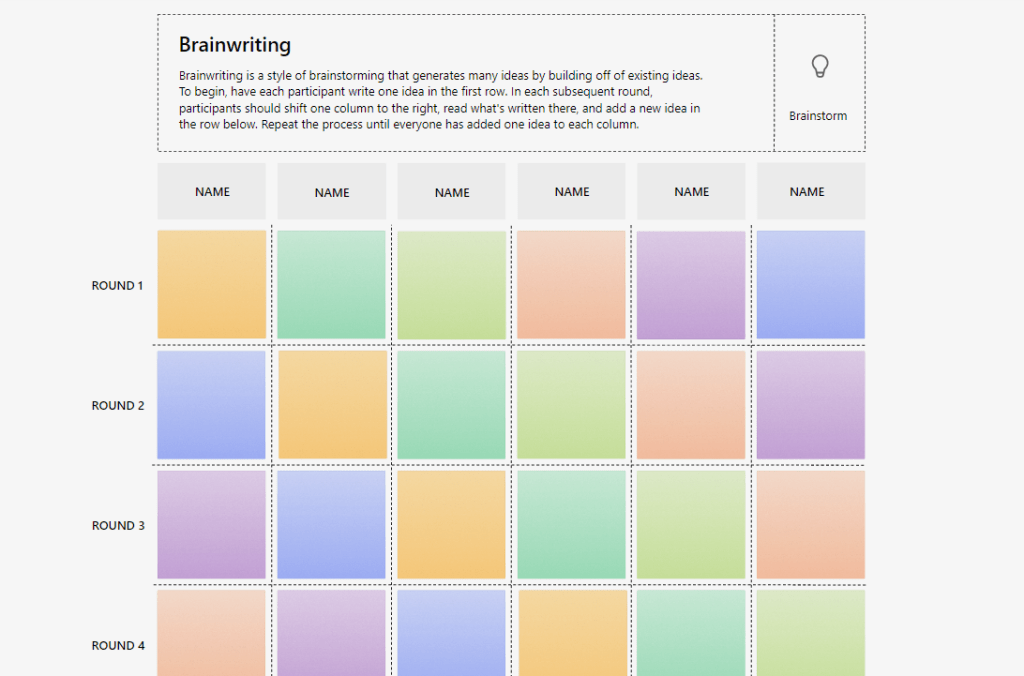
Task: Select the dark green sticky note in Round 3
Action: 571,525
